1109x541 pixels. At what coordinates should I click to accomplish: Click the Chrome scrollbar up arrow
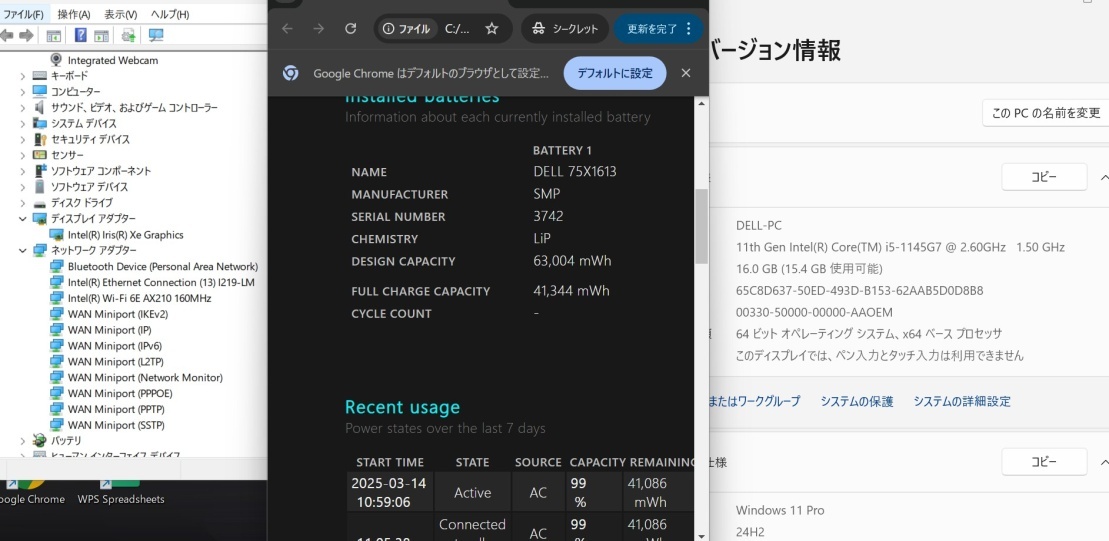point(701,104)
